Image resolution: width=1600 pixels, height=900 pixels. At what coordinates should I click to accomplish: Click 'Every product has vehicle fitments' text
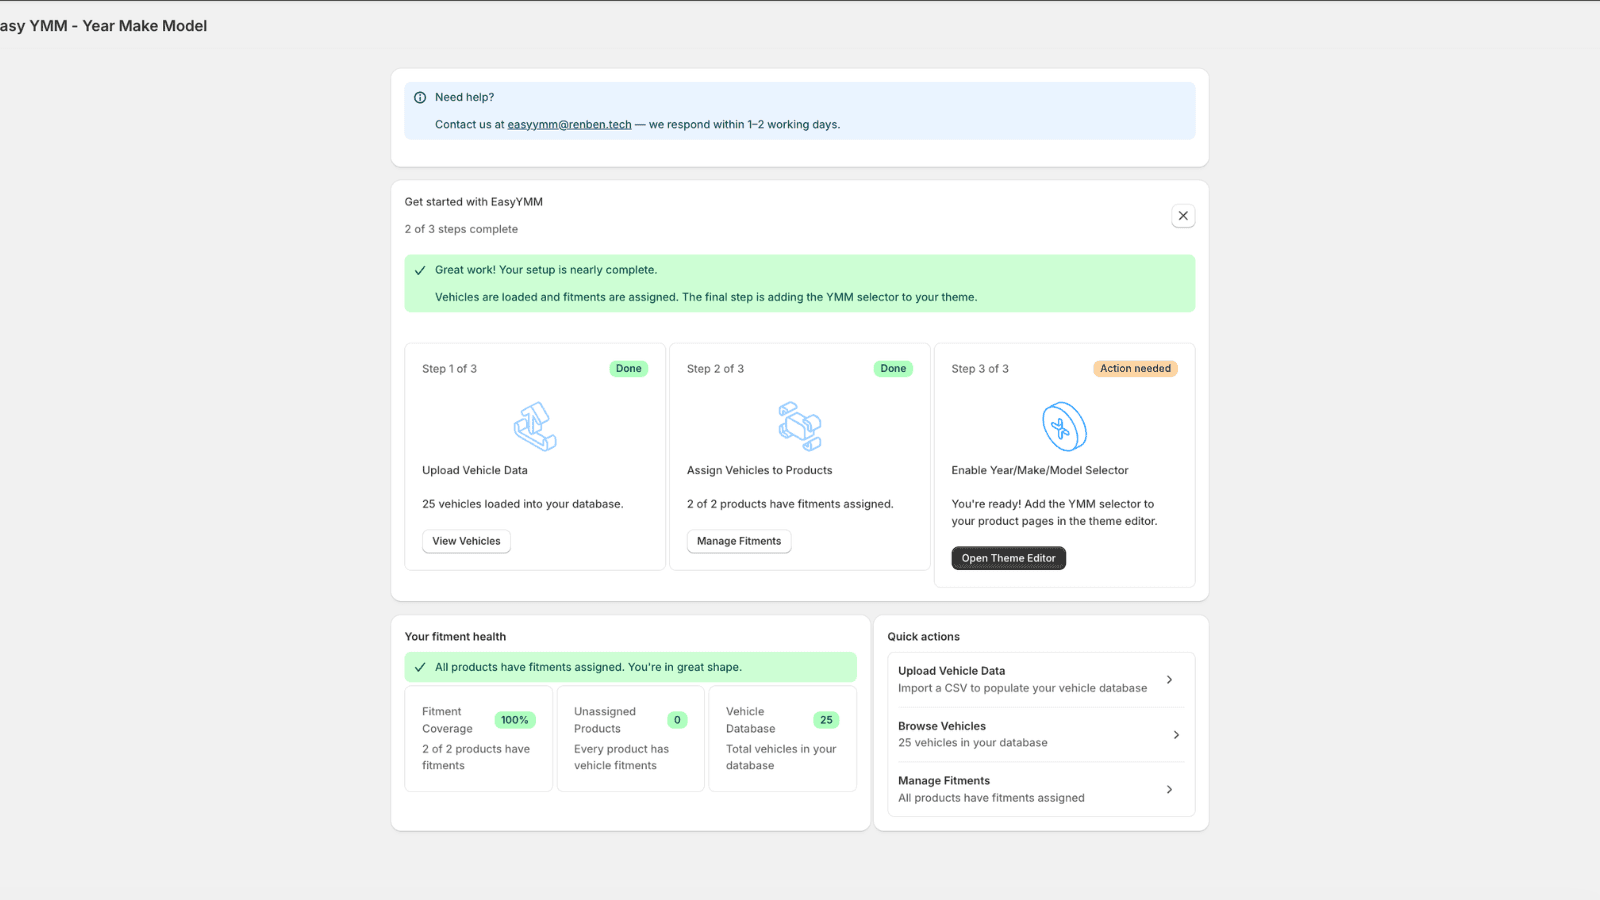[621, 757]
